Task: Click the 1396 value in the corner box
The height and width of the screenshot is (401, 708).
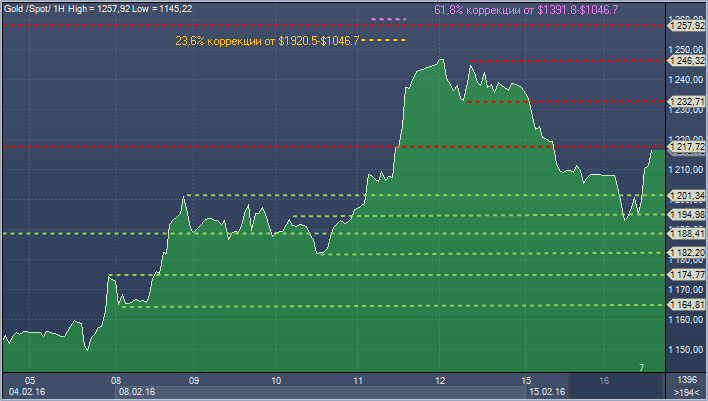Action: tap(687, 381)
